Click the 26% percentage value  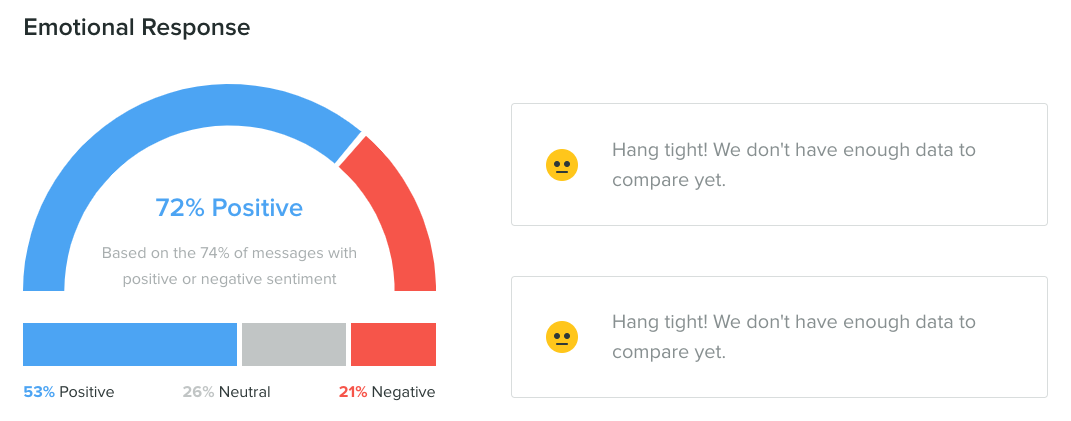tap(198, 392)
